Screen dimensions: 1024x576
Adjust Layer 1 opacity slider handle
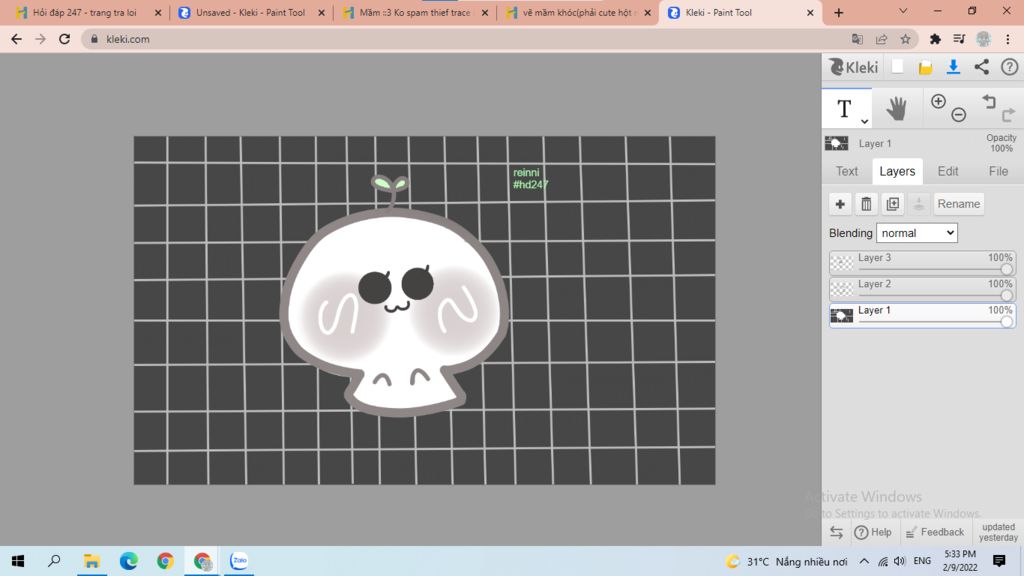1006,321
